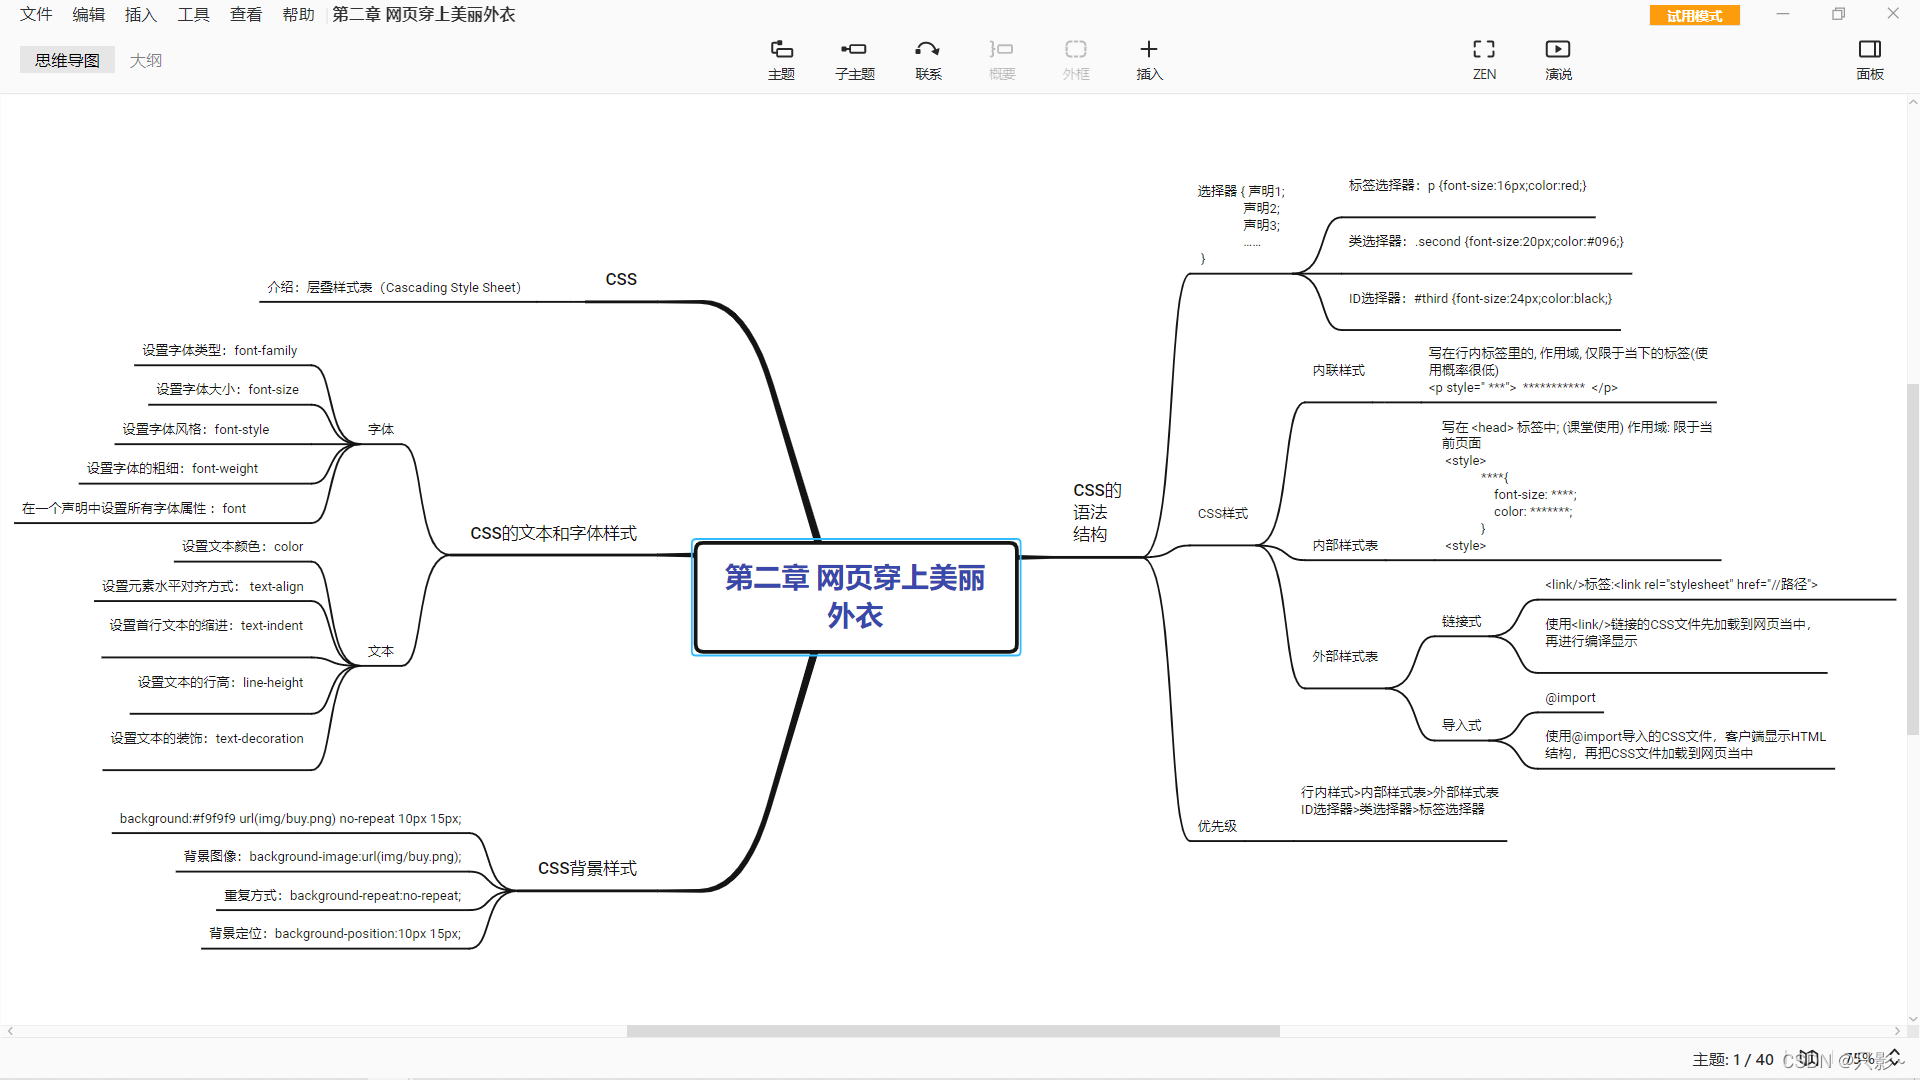Select the CSS的语法结构 topic
Viewport: 1920px width, 1080px height.
pos(1097,512)
